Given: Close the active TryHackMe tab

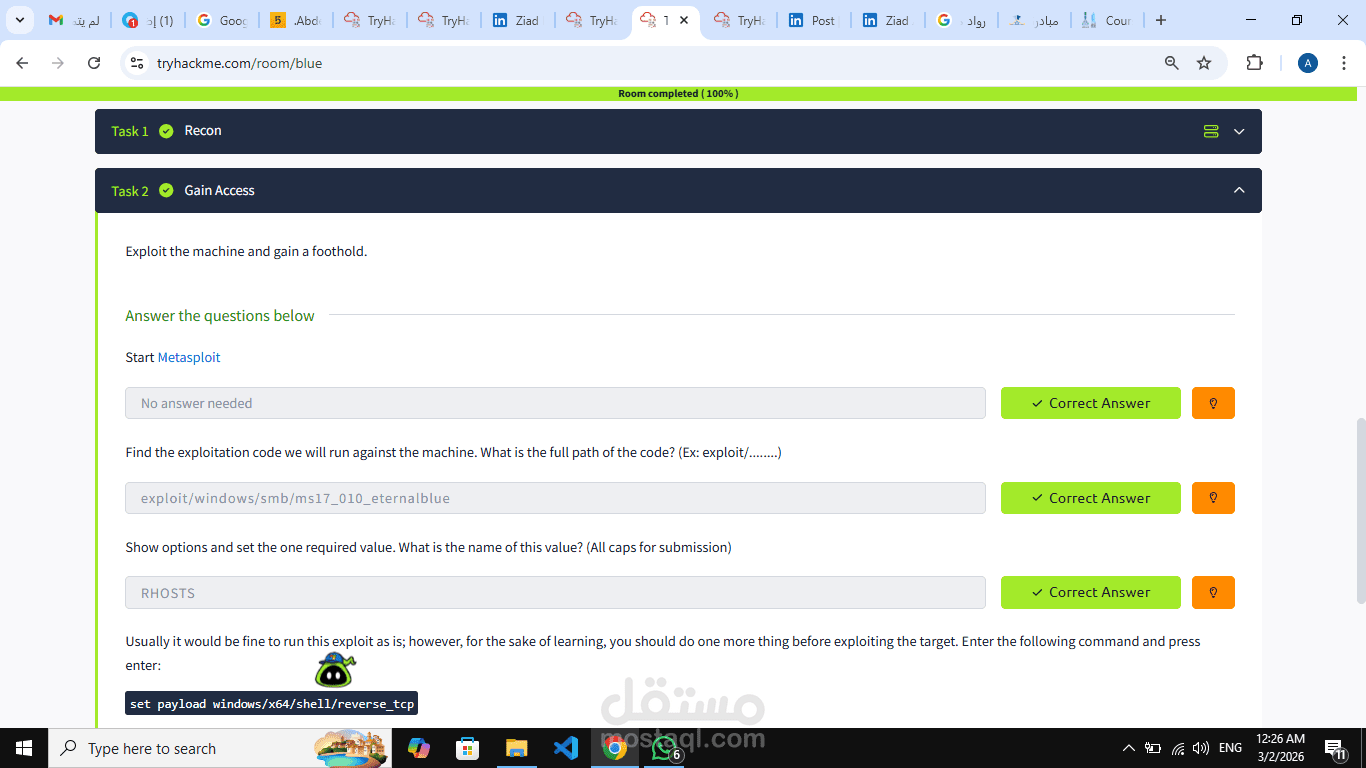Looking at the screenshot, I should point(684,20).
